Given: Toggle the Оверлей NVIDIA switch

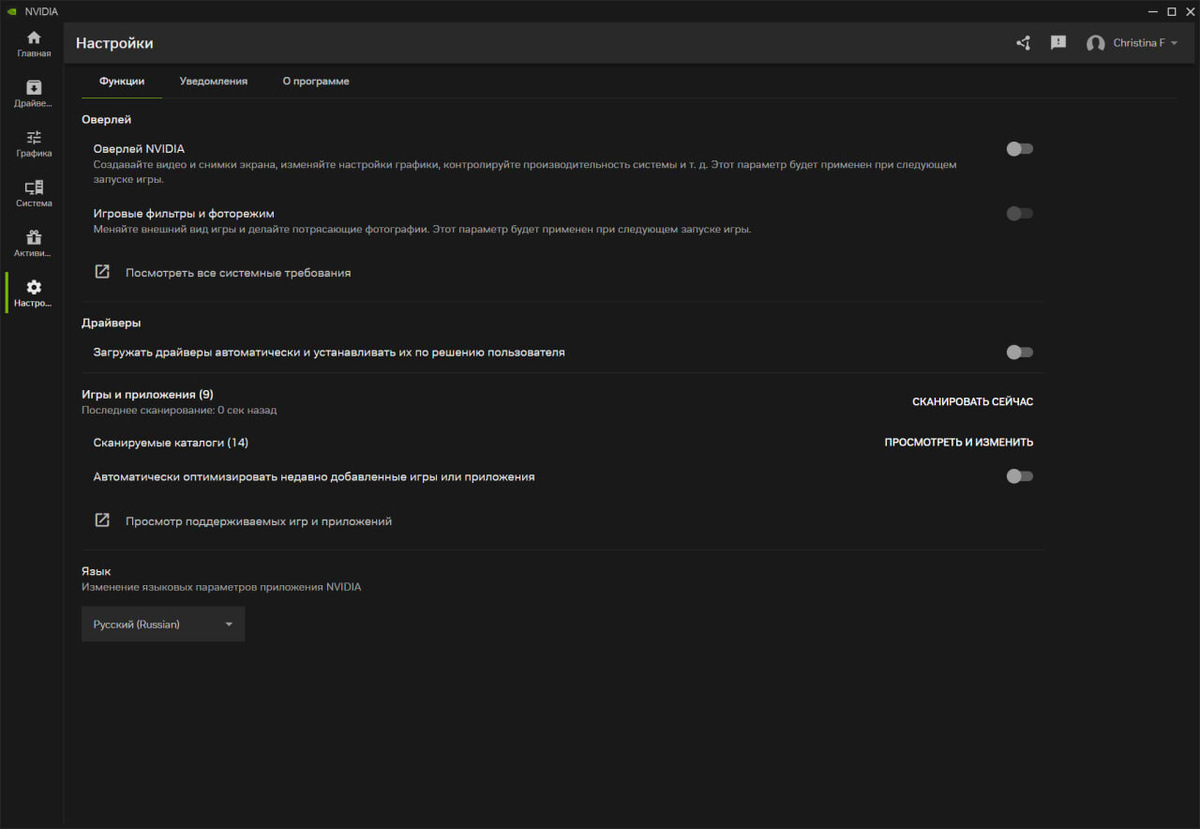Looking at the screenshot, I should pyautogui.click(x=1019, y=149).
